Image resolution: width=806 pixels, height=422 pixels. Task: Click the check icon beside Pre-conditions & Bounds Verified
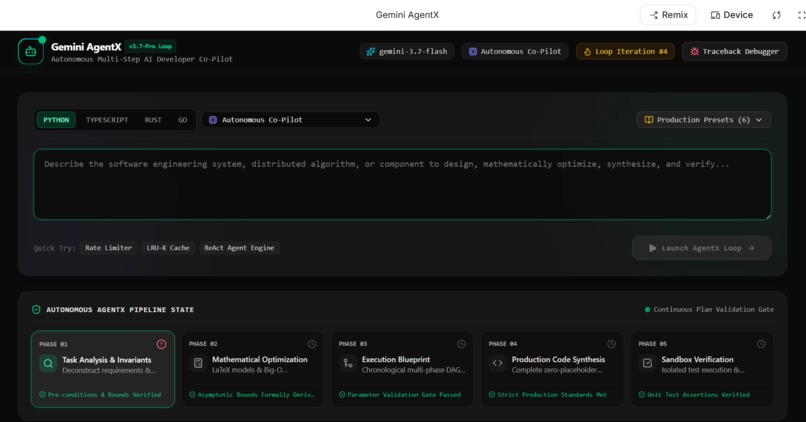point(43,395)
